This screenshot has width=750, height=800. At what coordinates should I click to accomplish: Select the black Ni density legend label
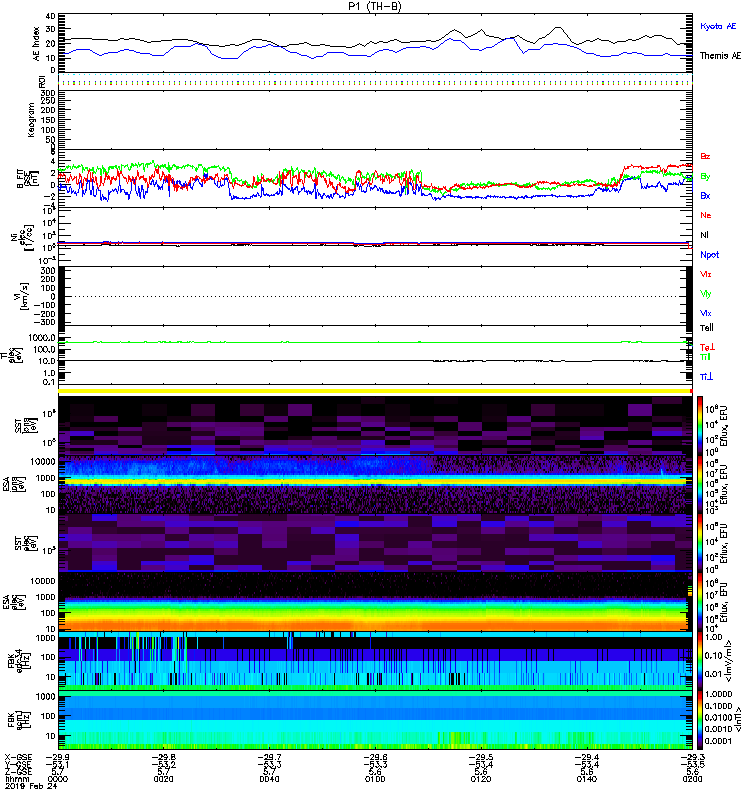[x=704, y=235]
